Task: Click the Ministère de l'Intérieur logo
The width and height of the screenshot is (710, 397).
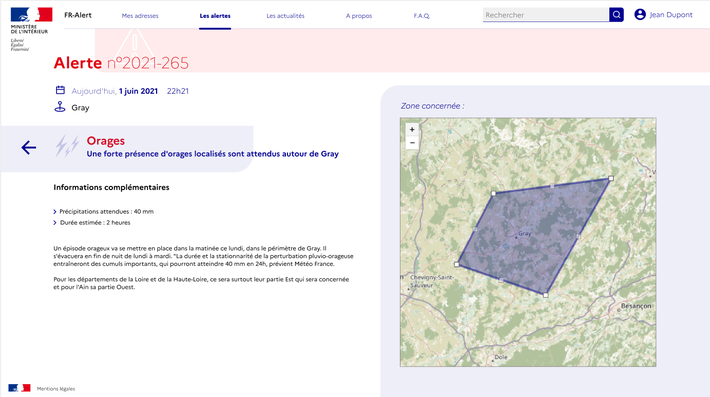Action: [31, 29]
